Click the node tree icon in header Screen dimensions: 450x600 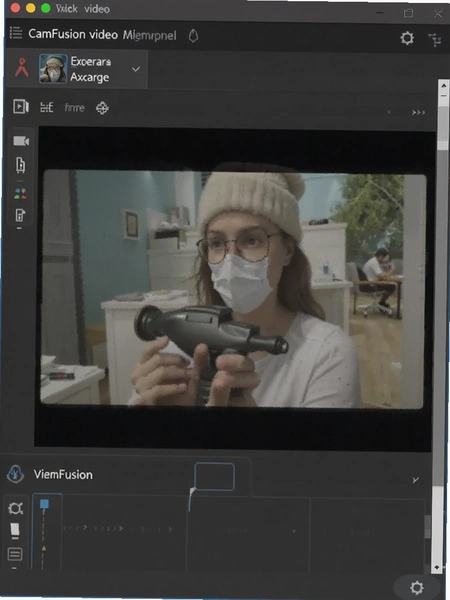point(434,40)
